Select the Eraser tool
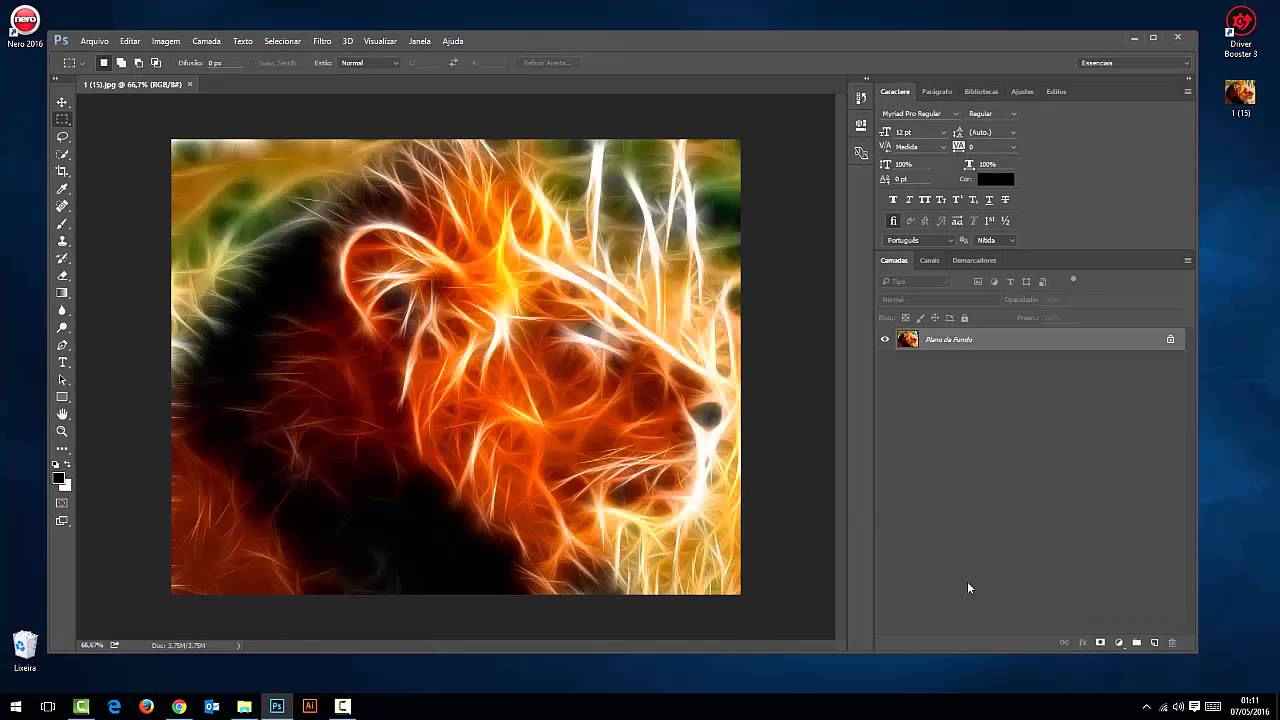This screenshot has width=1280, height=720. coord(62,275)
